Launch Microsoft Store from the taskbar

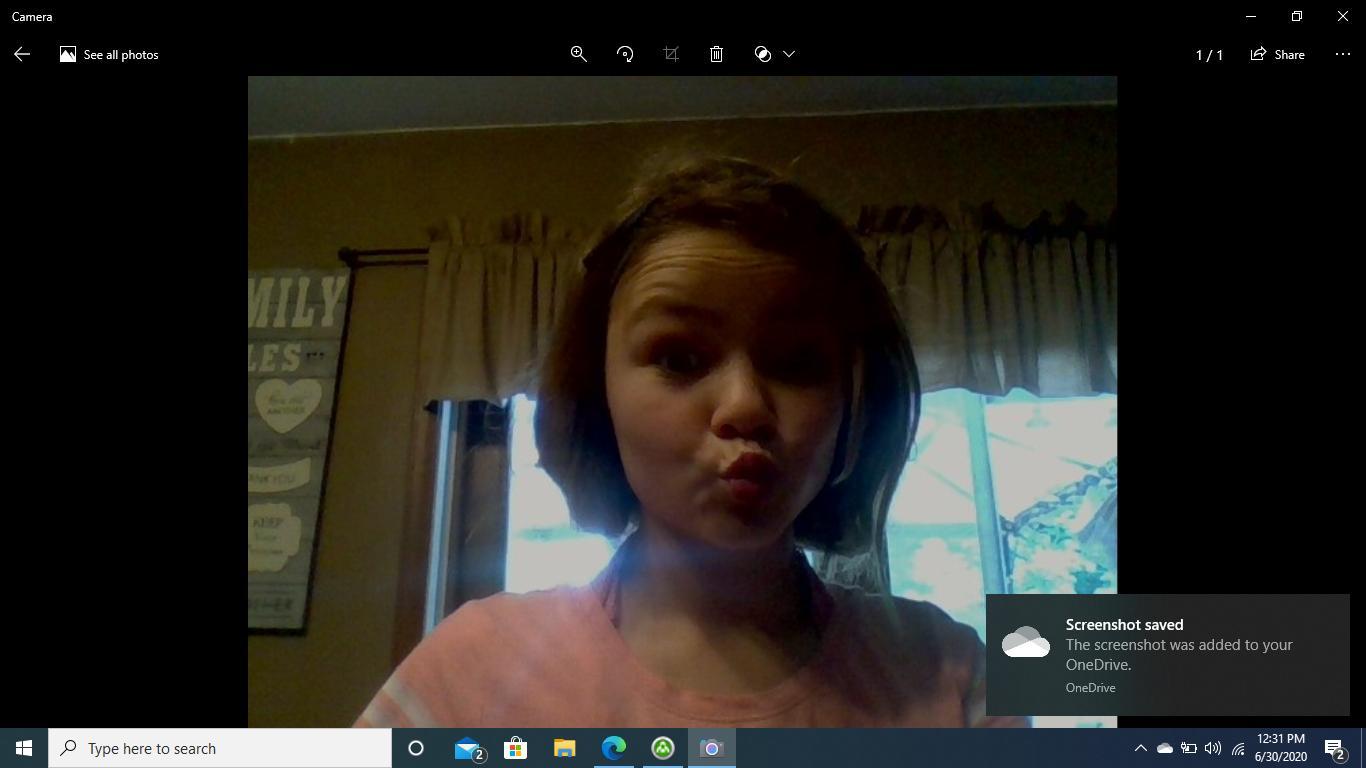click(x=515, y=748)
